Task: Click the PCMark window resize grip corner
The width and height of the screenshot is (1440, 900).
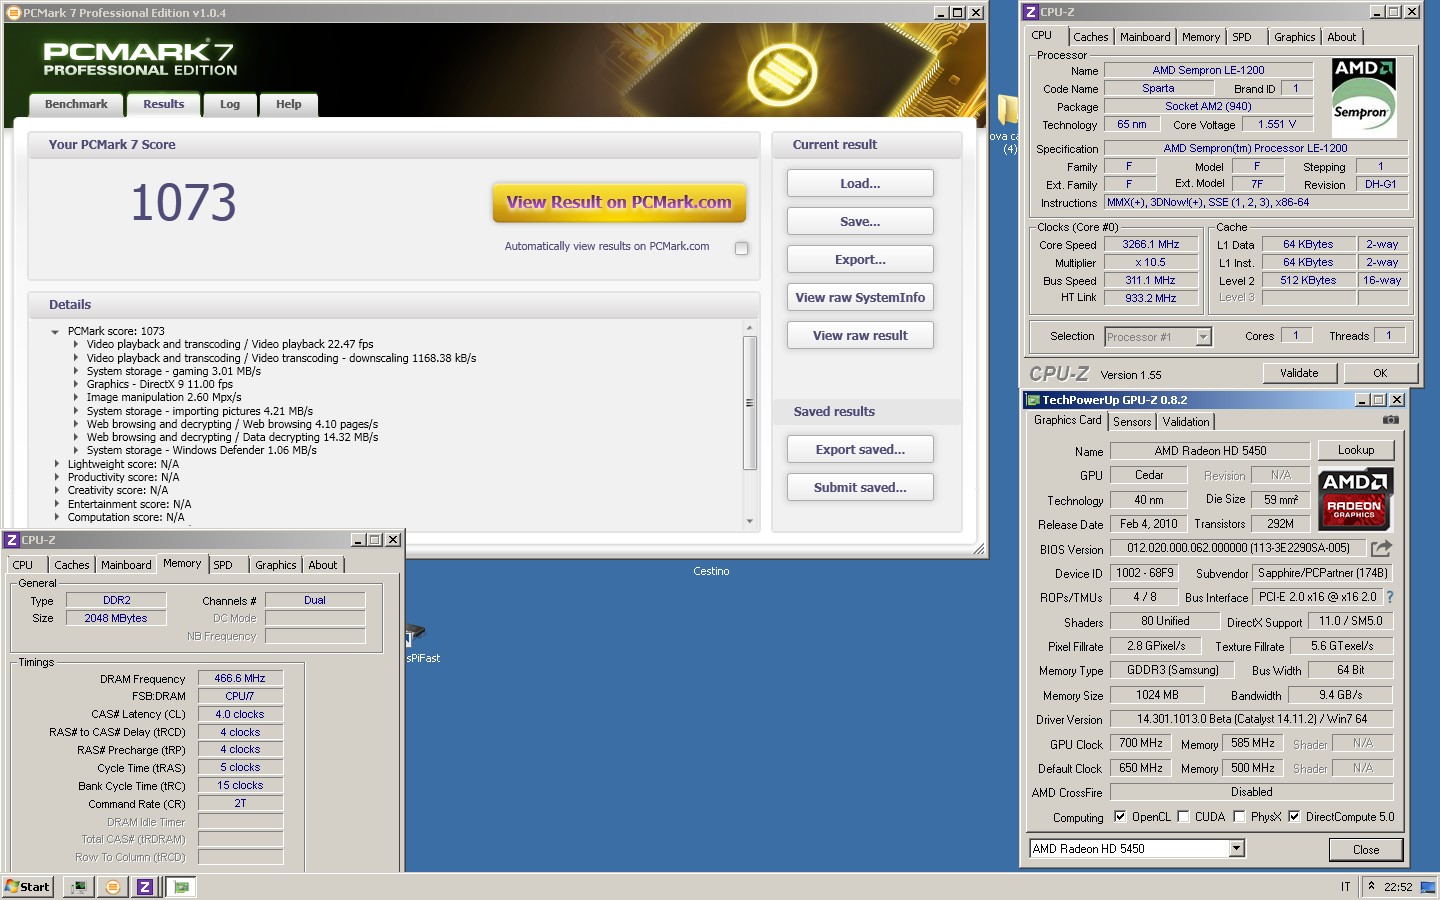Action: [979, 549]
